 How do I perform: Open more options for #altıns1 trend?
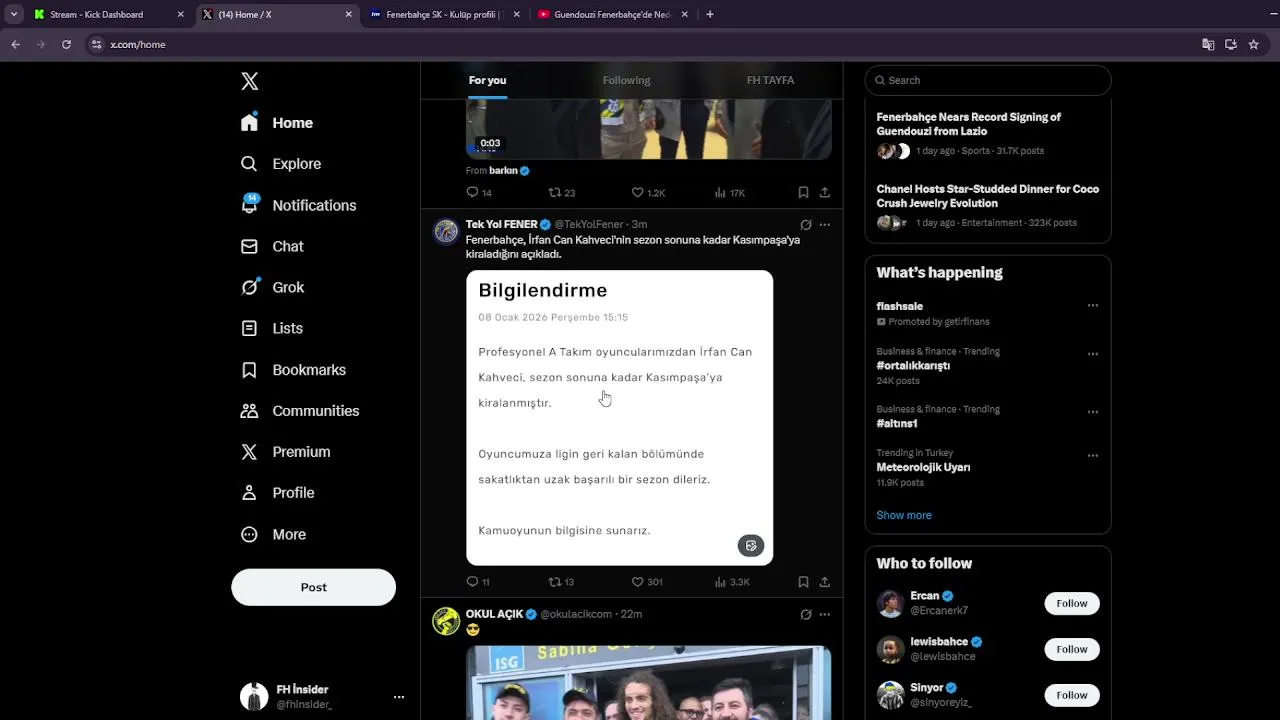[x=1093, y=412]
